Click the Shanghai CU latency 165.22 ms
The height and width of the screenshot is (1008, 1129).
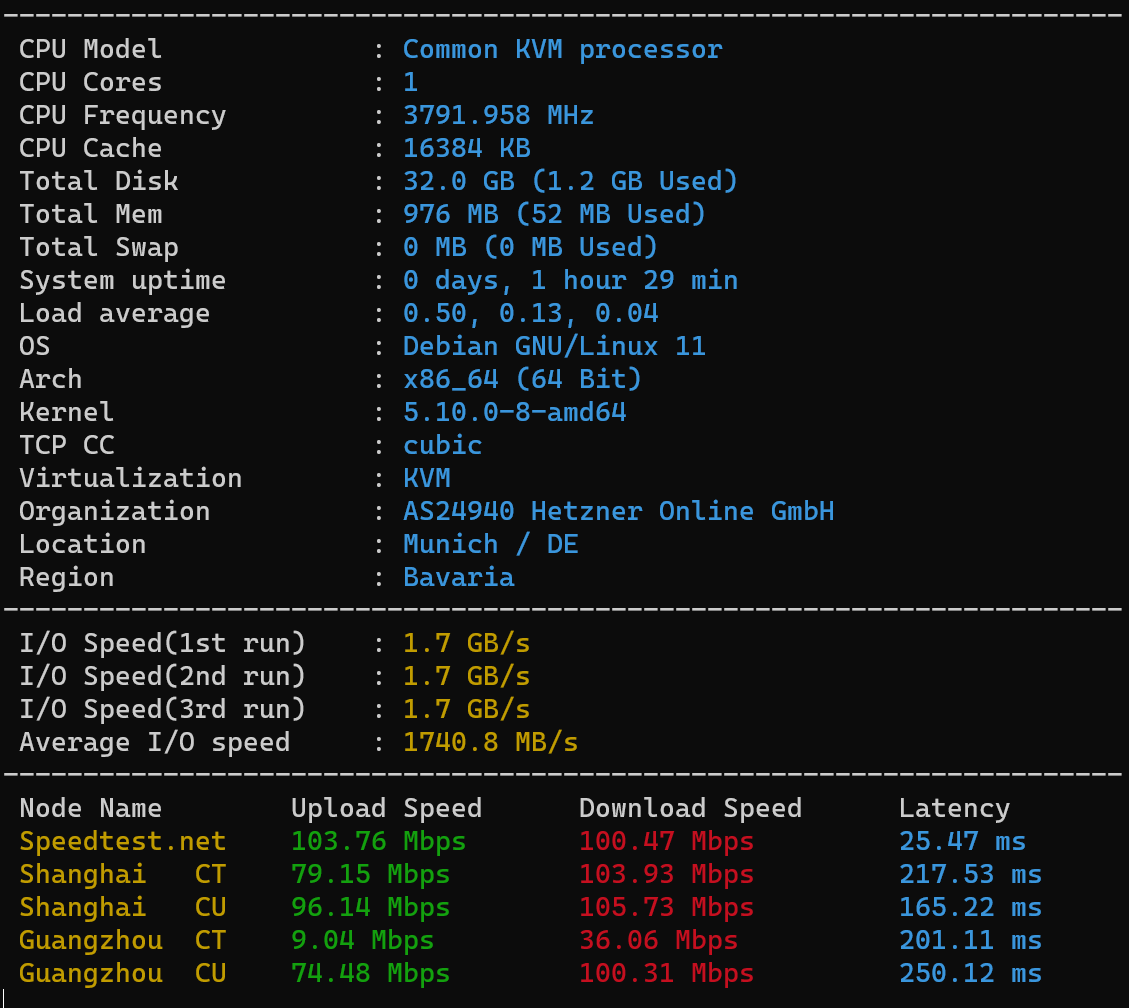[970, 907]
